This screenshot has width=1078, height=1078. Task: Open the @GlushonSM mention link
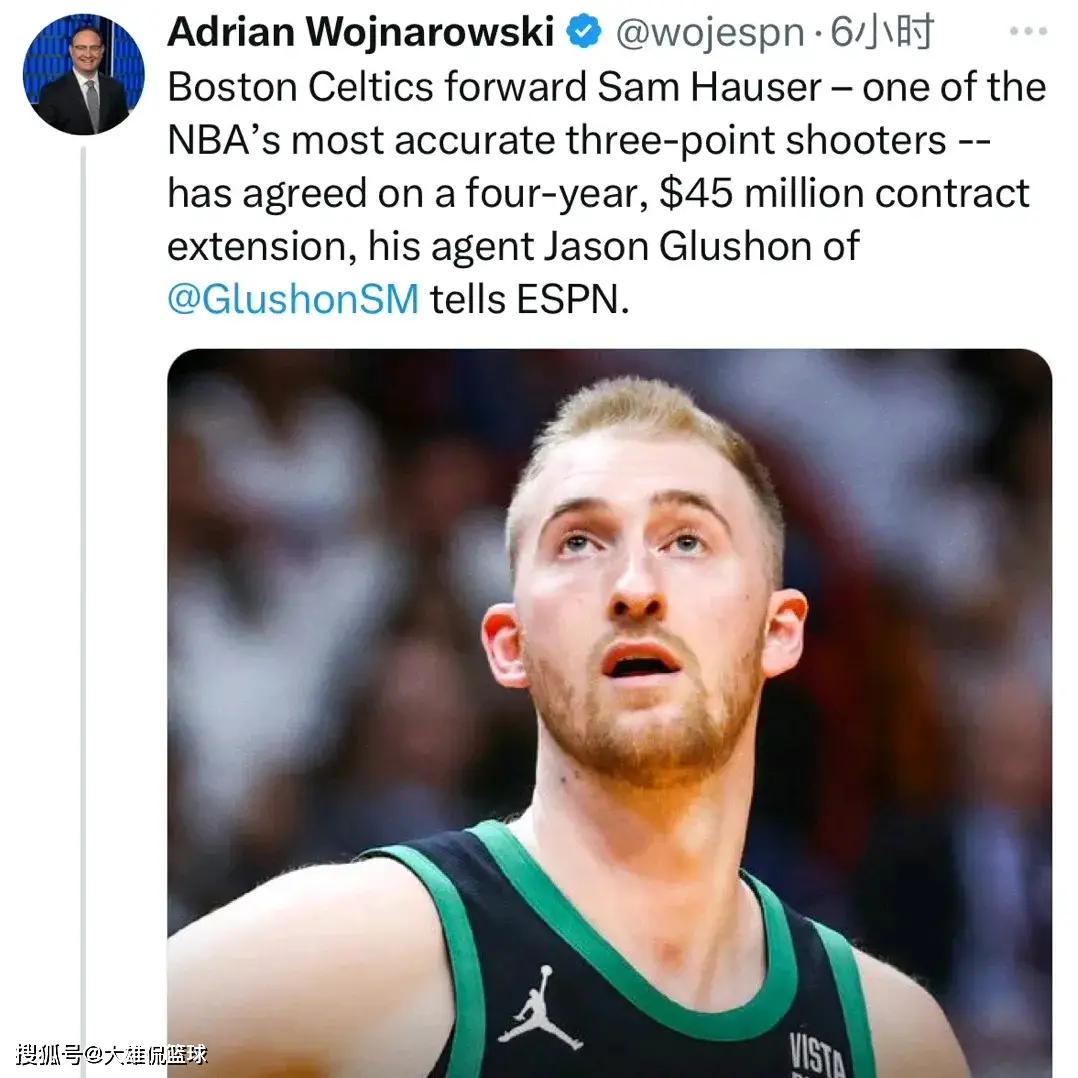[293, 299]
